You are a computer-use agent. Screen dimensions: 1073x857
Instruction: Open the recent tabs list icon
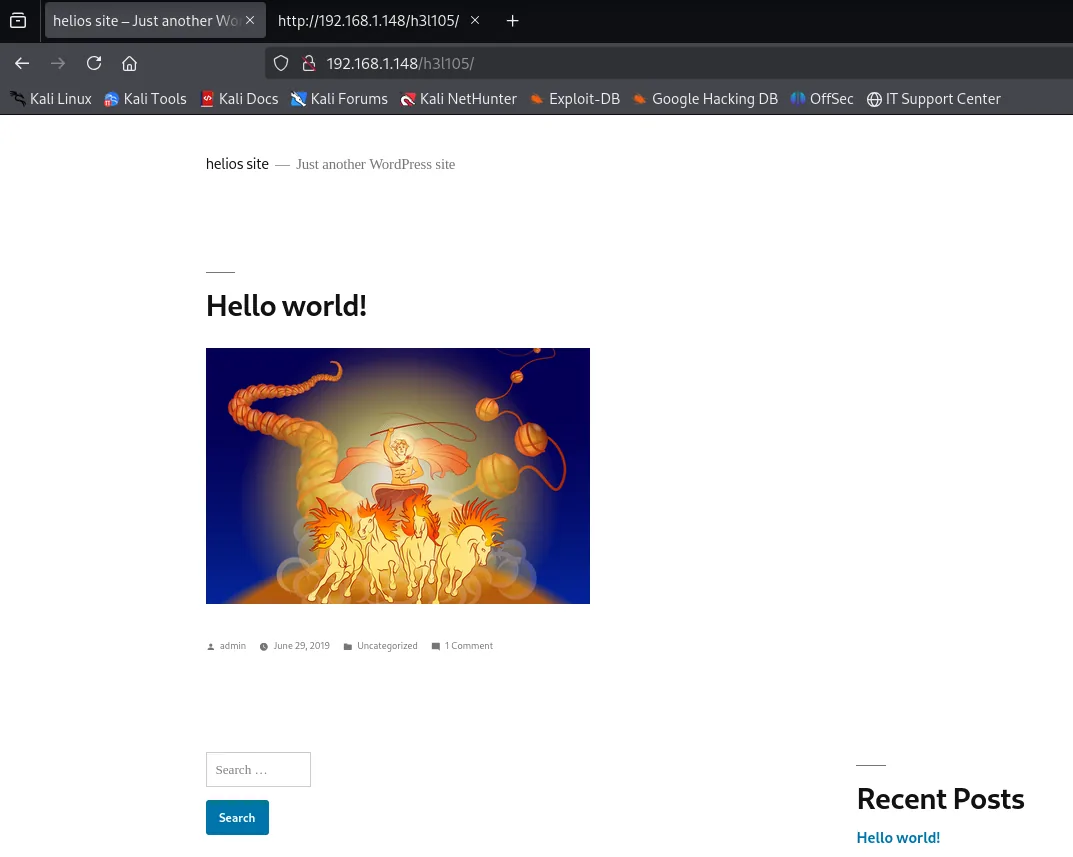coord(18,21)
